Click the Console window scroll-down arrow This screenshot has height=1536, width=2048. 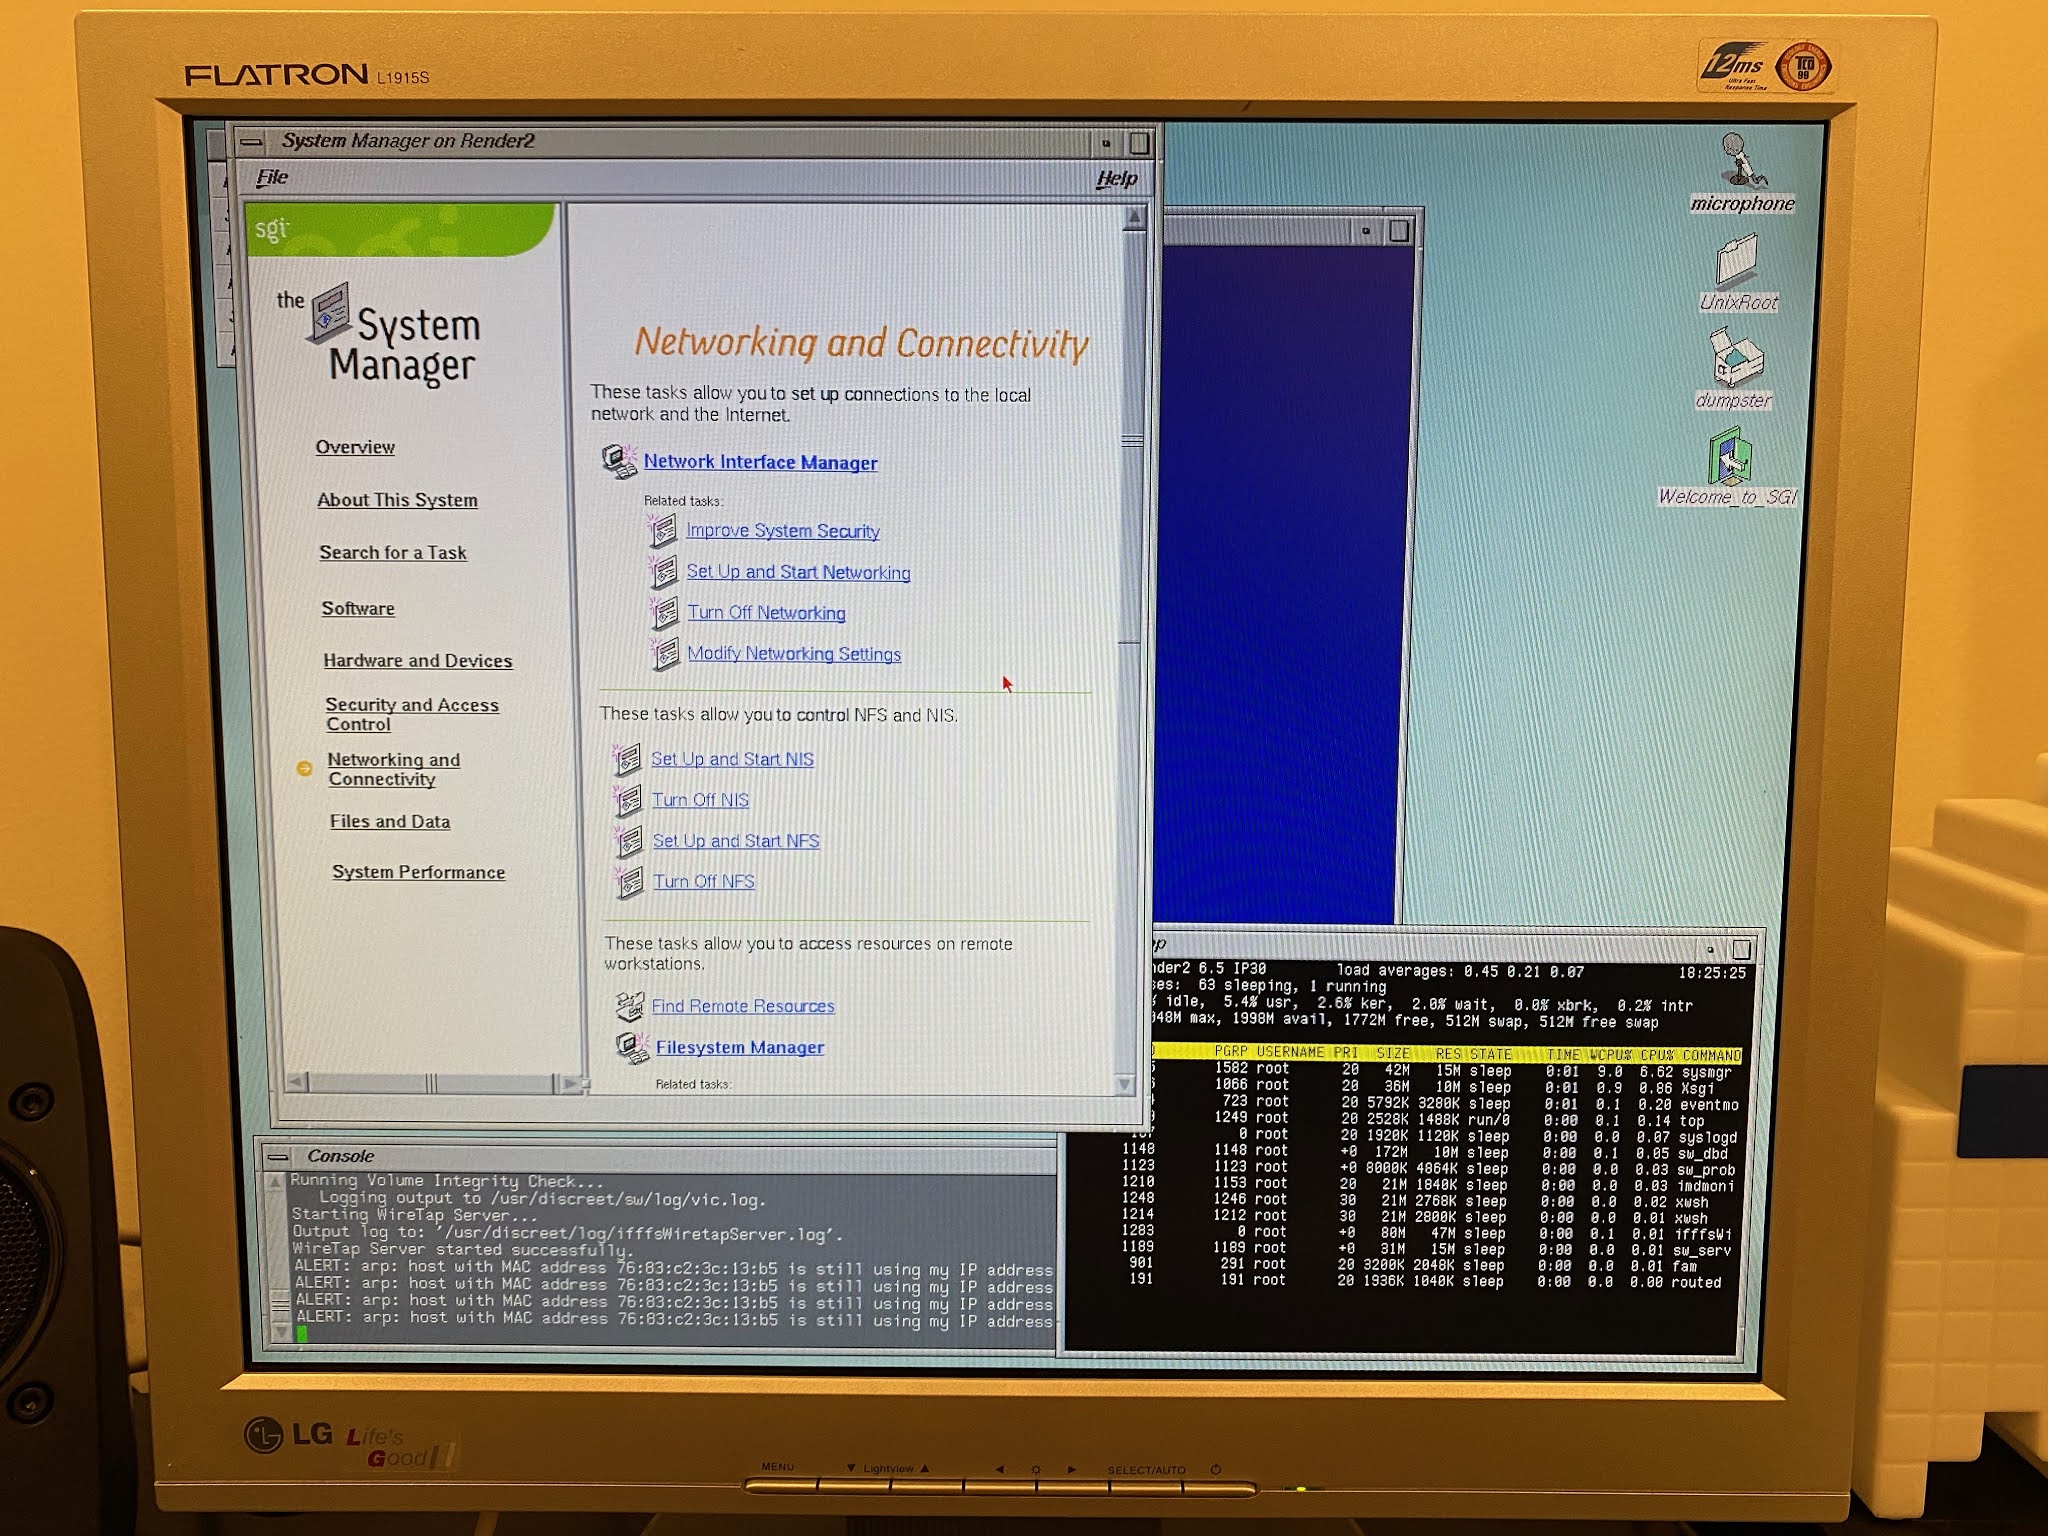tap(281, 1333)
